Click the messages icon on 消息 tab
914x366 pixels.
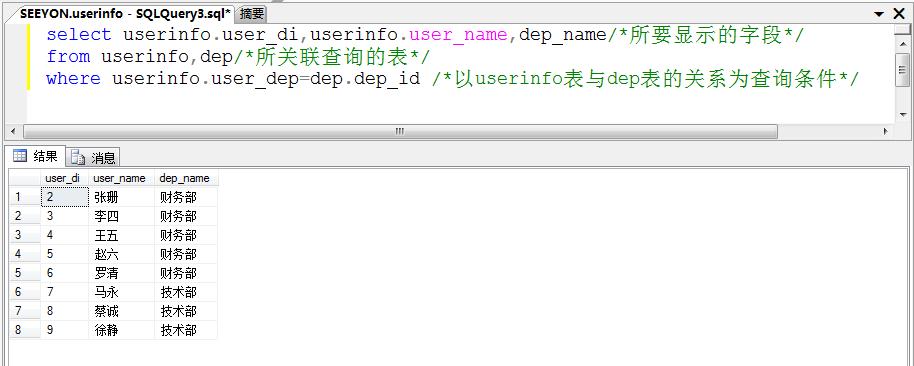[x=78, y=157]
